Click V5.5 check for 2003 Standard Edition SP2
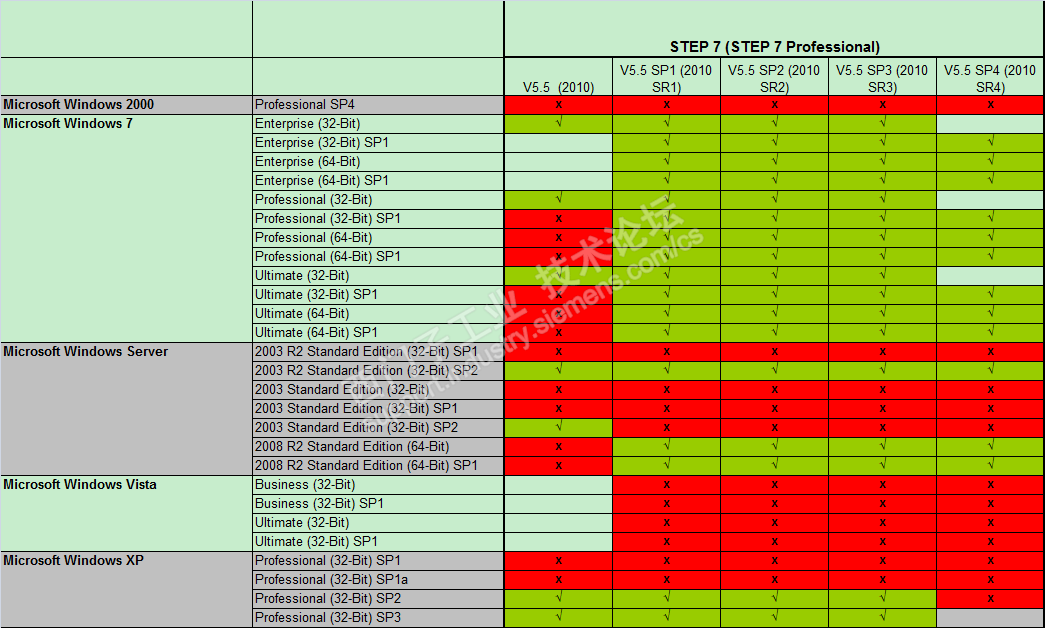Image resolution: width=1045 pixels, height=628 pixels. click(x=558, y=428)
